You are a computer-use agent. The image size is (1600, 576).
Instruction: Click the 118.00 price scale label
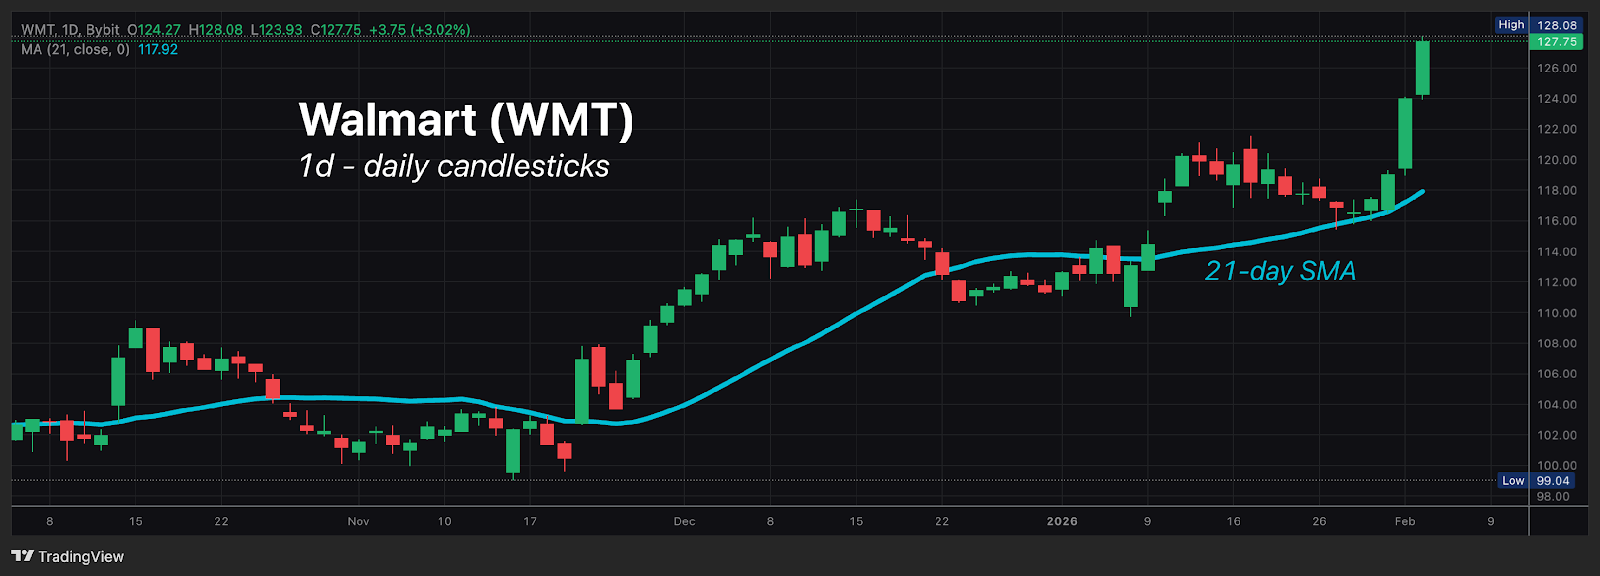(x=1557, y=190)
